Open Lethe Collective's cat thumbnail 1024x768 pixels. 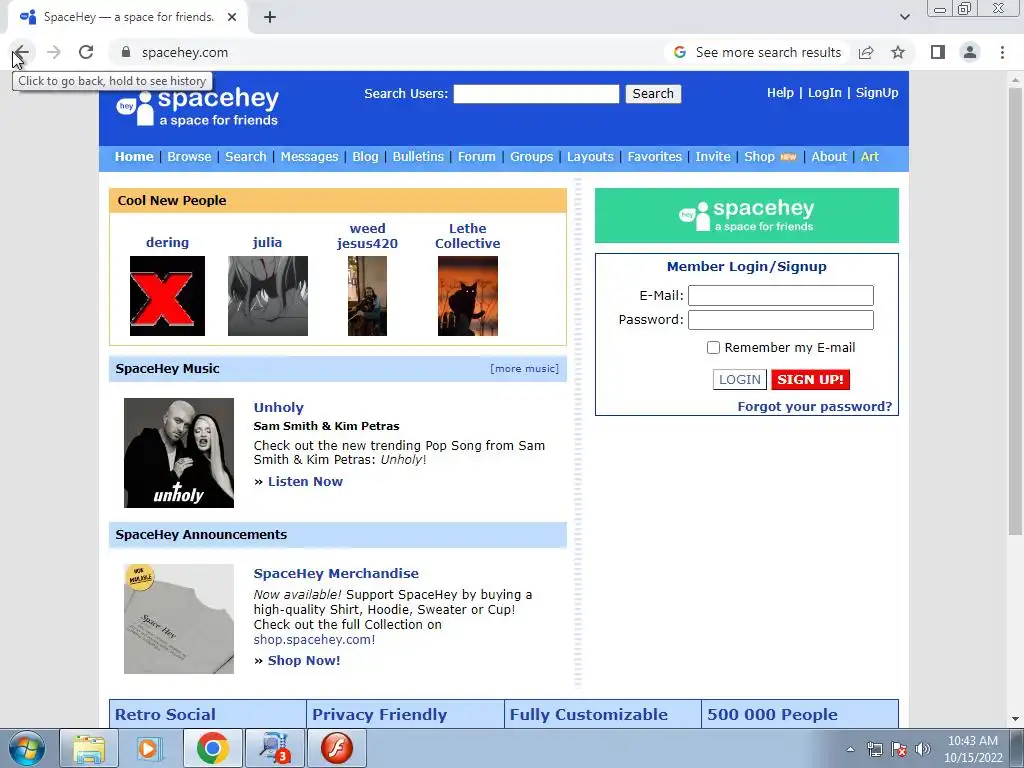(468, 296)
